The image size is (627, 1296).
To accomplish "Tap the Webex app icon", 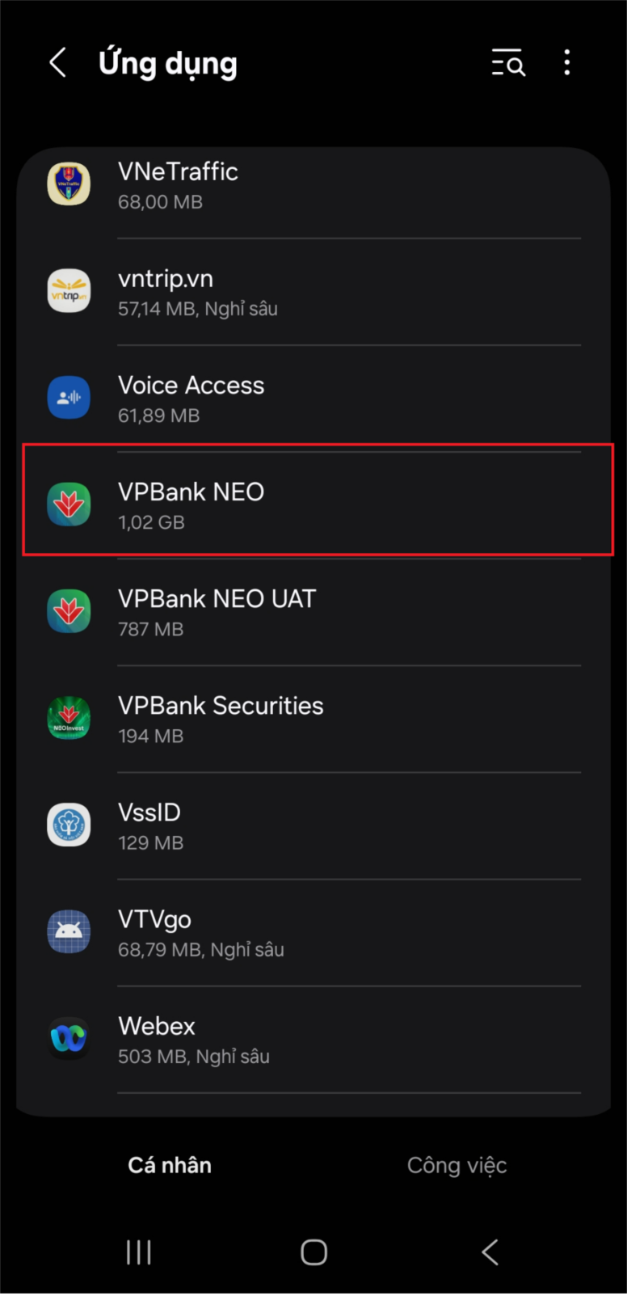I will tap(69, 1040).
